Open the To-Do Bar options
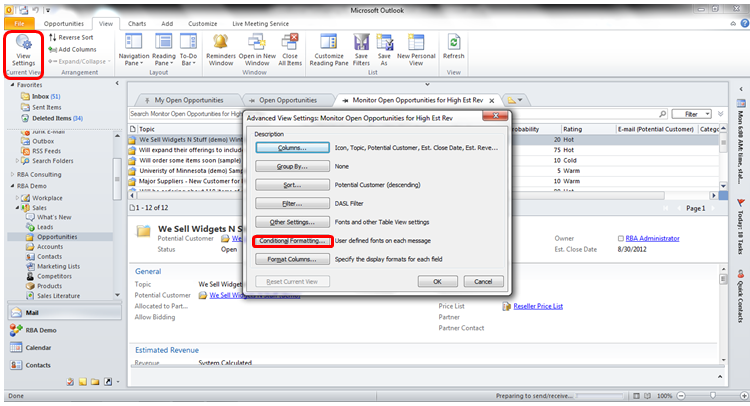Image resolution: width=750 pixels, height=406 pixels. click(188, 50)
